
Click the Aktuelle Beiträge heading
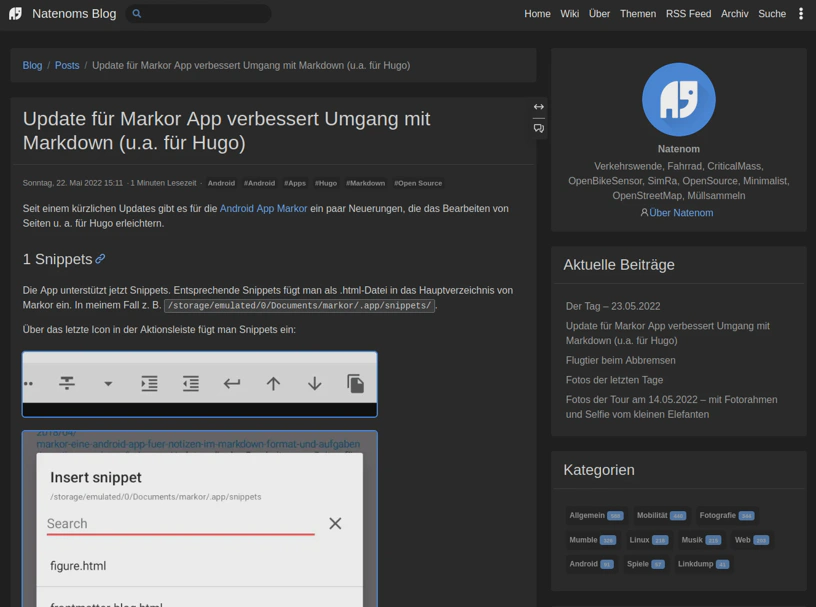619,264
